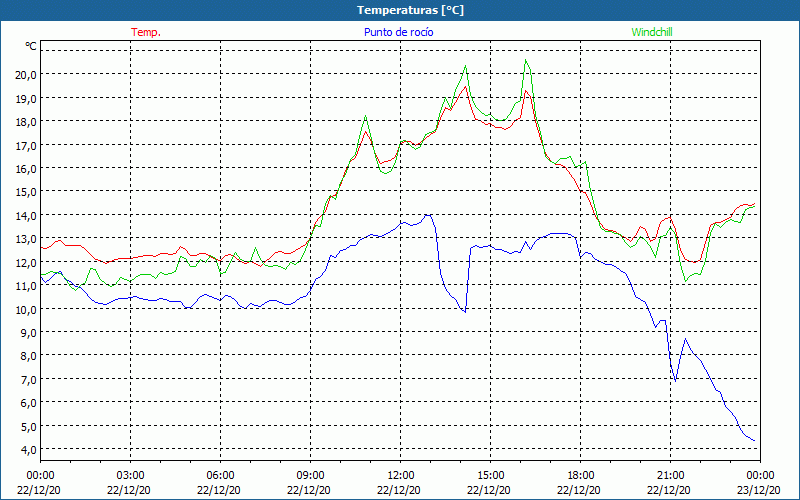Click the 15:00 time axis label
The image size is (800, 500).
tap(490, 476)
